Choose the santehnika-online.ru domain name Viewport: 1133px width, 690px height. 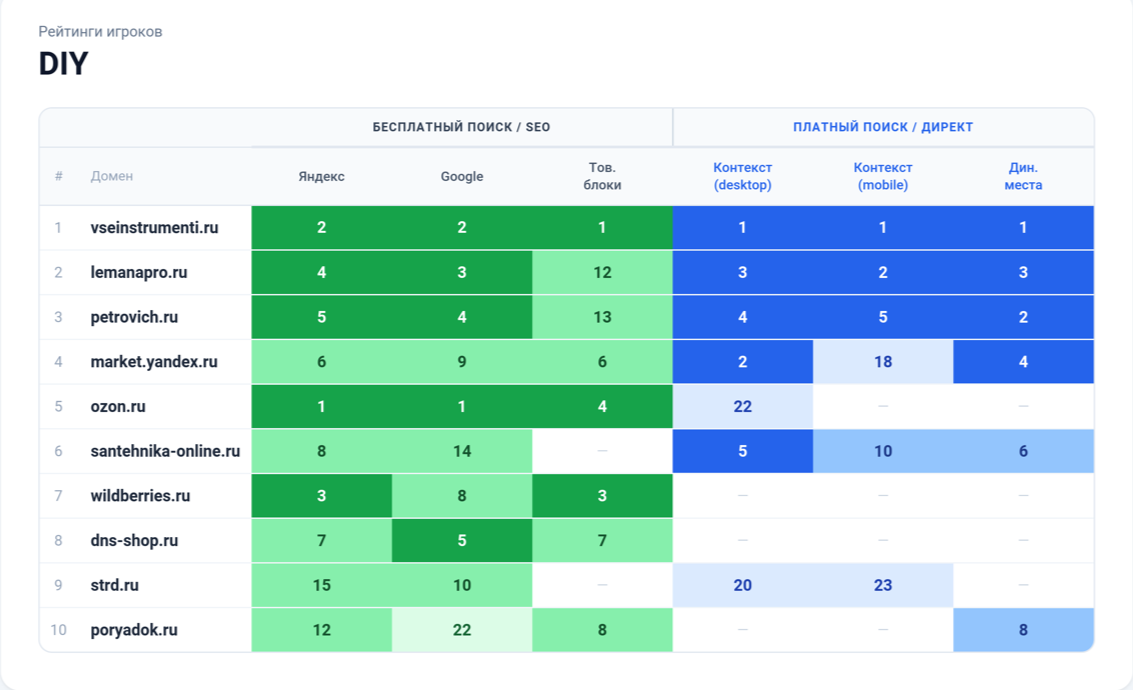165,452
